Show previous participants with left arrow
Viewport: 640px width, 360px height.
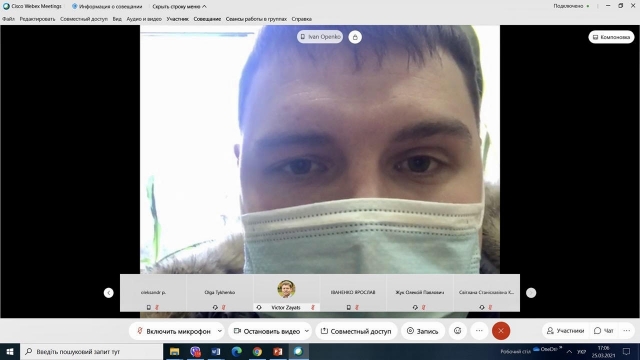pos(109,293)
